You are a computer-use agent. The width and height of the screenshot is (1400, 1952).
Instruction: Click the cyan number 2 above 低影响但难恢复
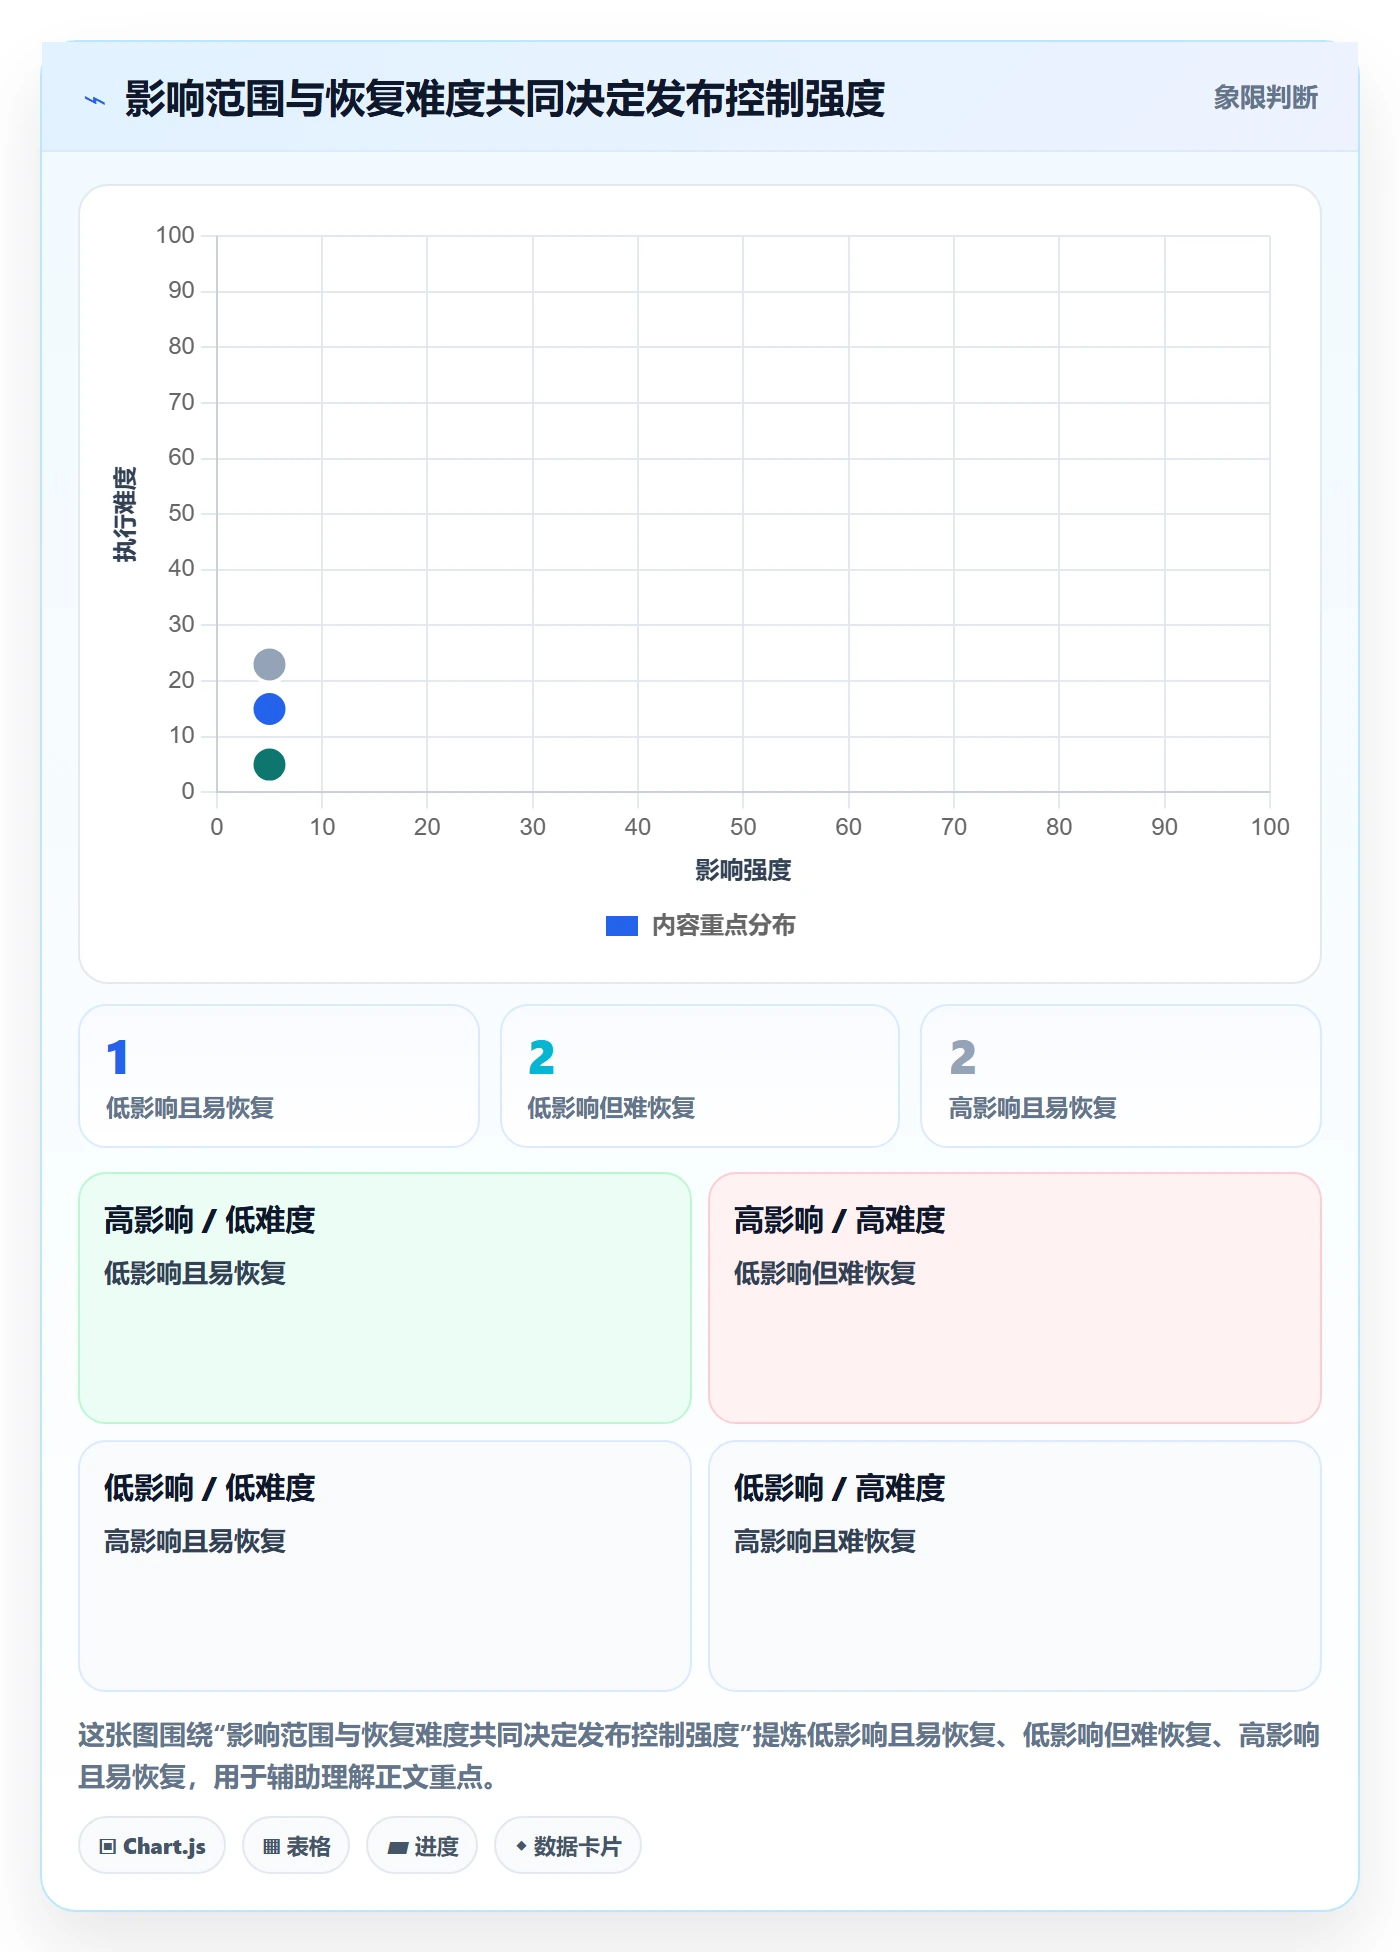541,1057
